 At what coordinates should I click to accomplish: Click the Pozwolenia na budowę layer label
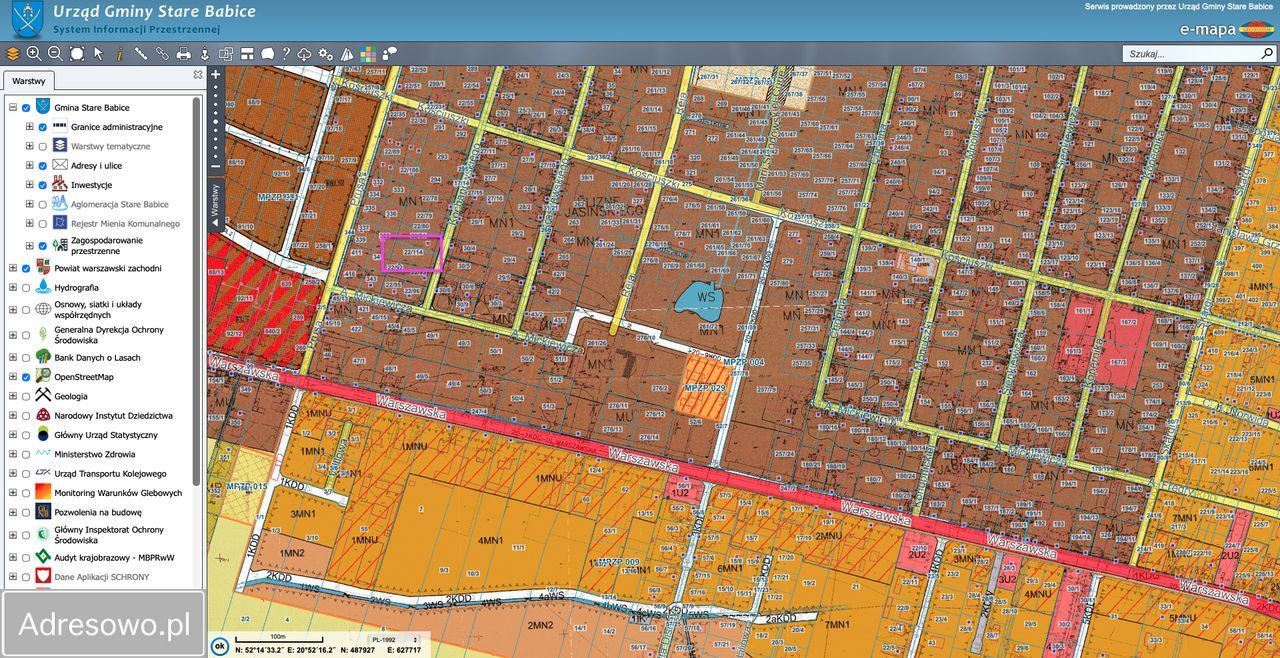(x=98, y=512)
